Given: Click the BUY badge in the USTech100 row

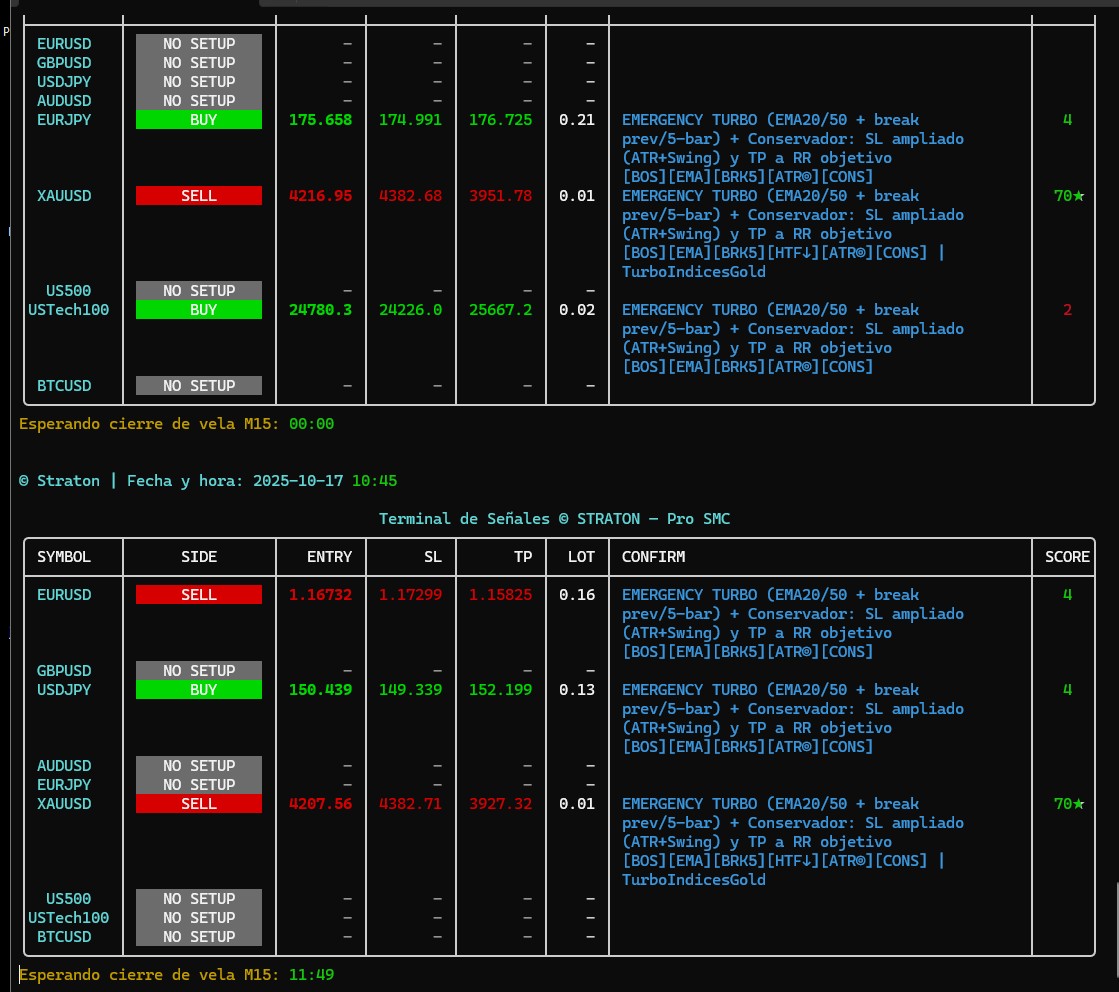Looking at the screenshot, I should tap(198, 310).
